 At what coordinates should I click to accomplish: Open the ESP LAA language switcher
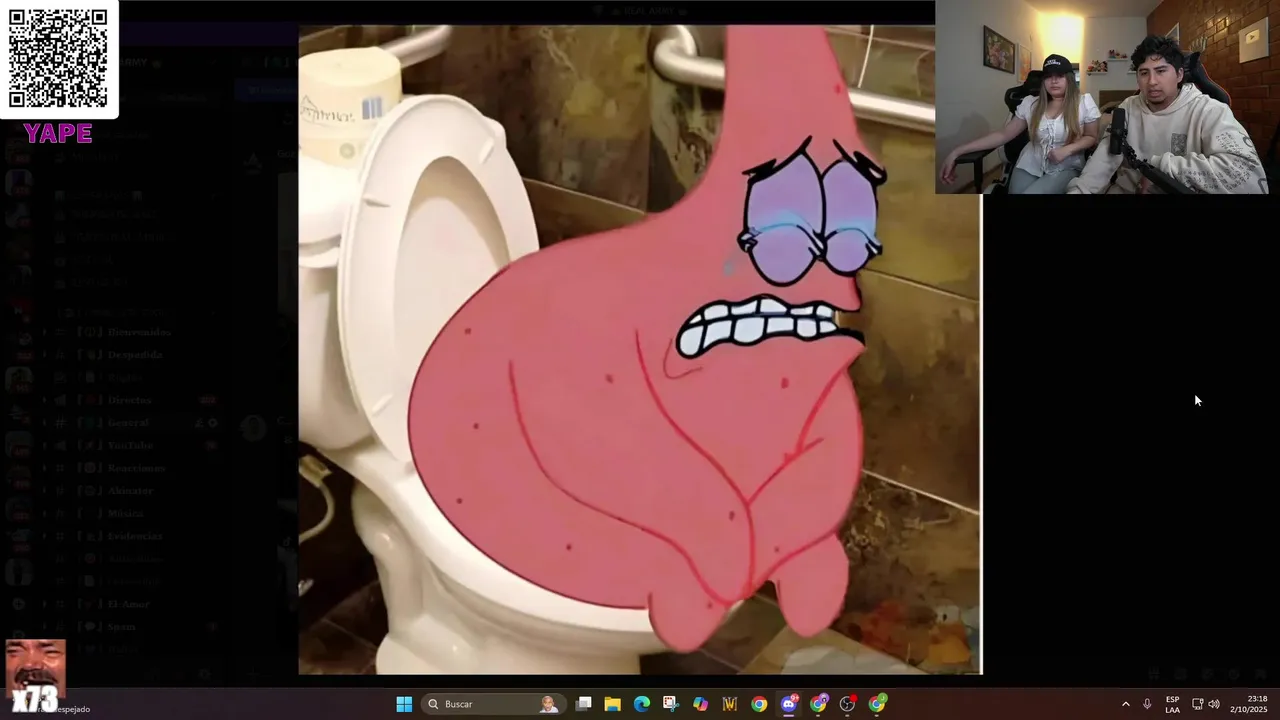1172,704
